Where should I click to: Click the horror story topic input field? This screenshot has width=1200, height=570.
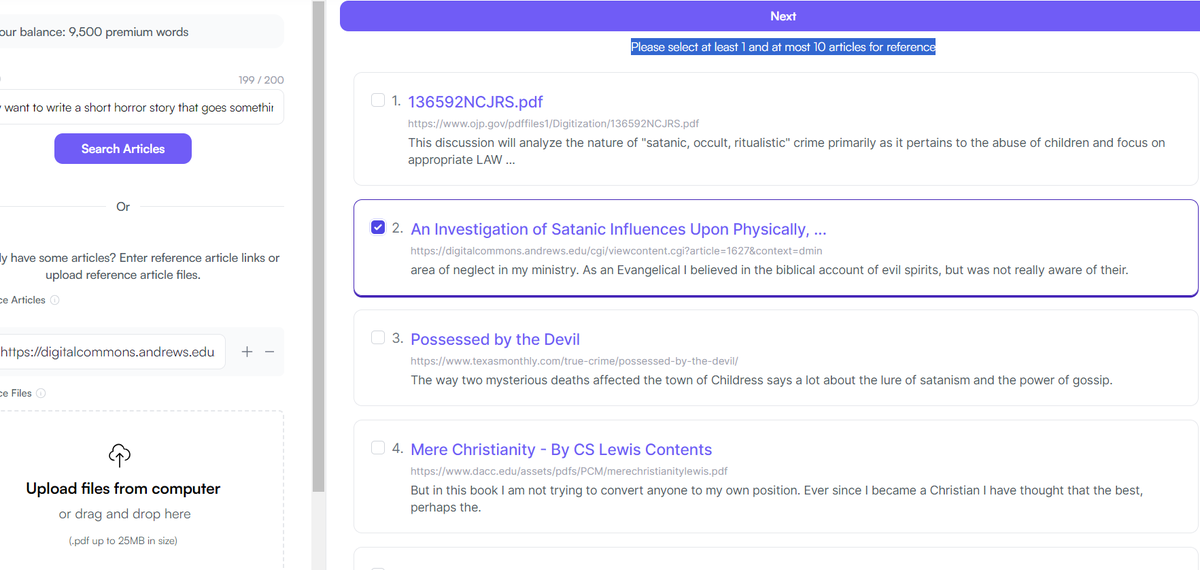(140, 107)
